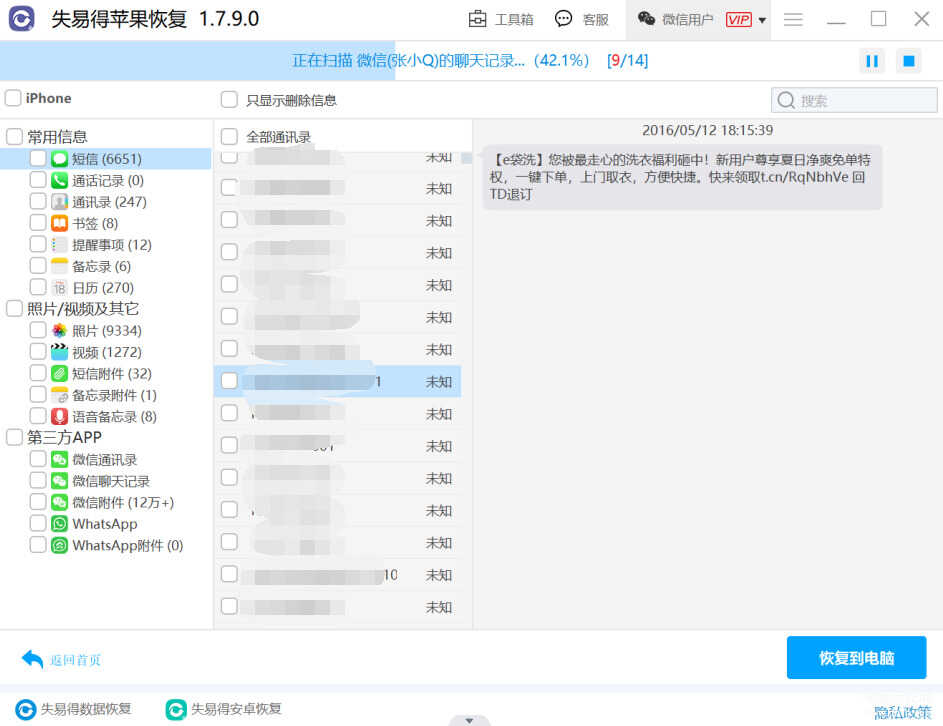Select the 微信聊天记录 icon

tap(59, 481)
